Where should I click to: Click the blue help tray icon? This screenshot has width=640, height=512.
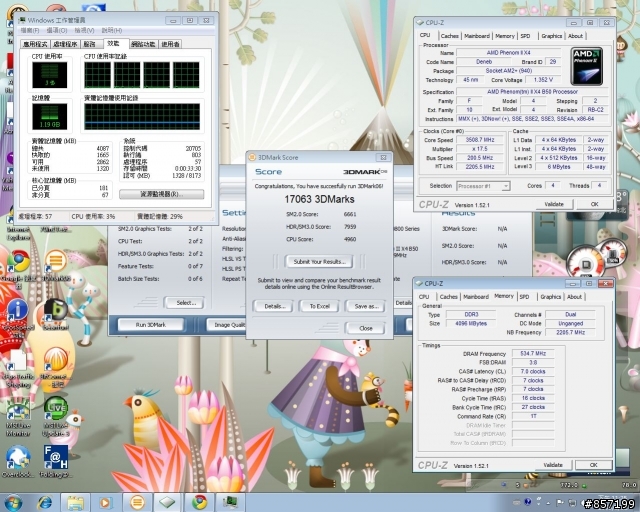[x=528, y=502]
